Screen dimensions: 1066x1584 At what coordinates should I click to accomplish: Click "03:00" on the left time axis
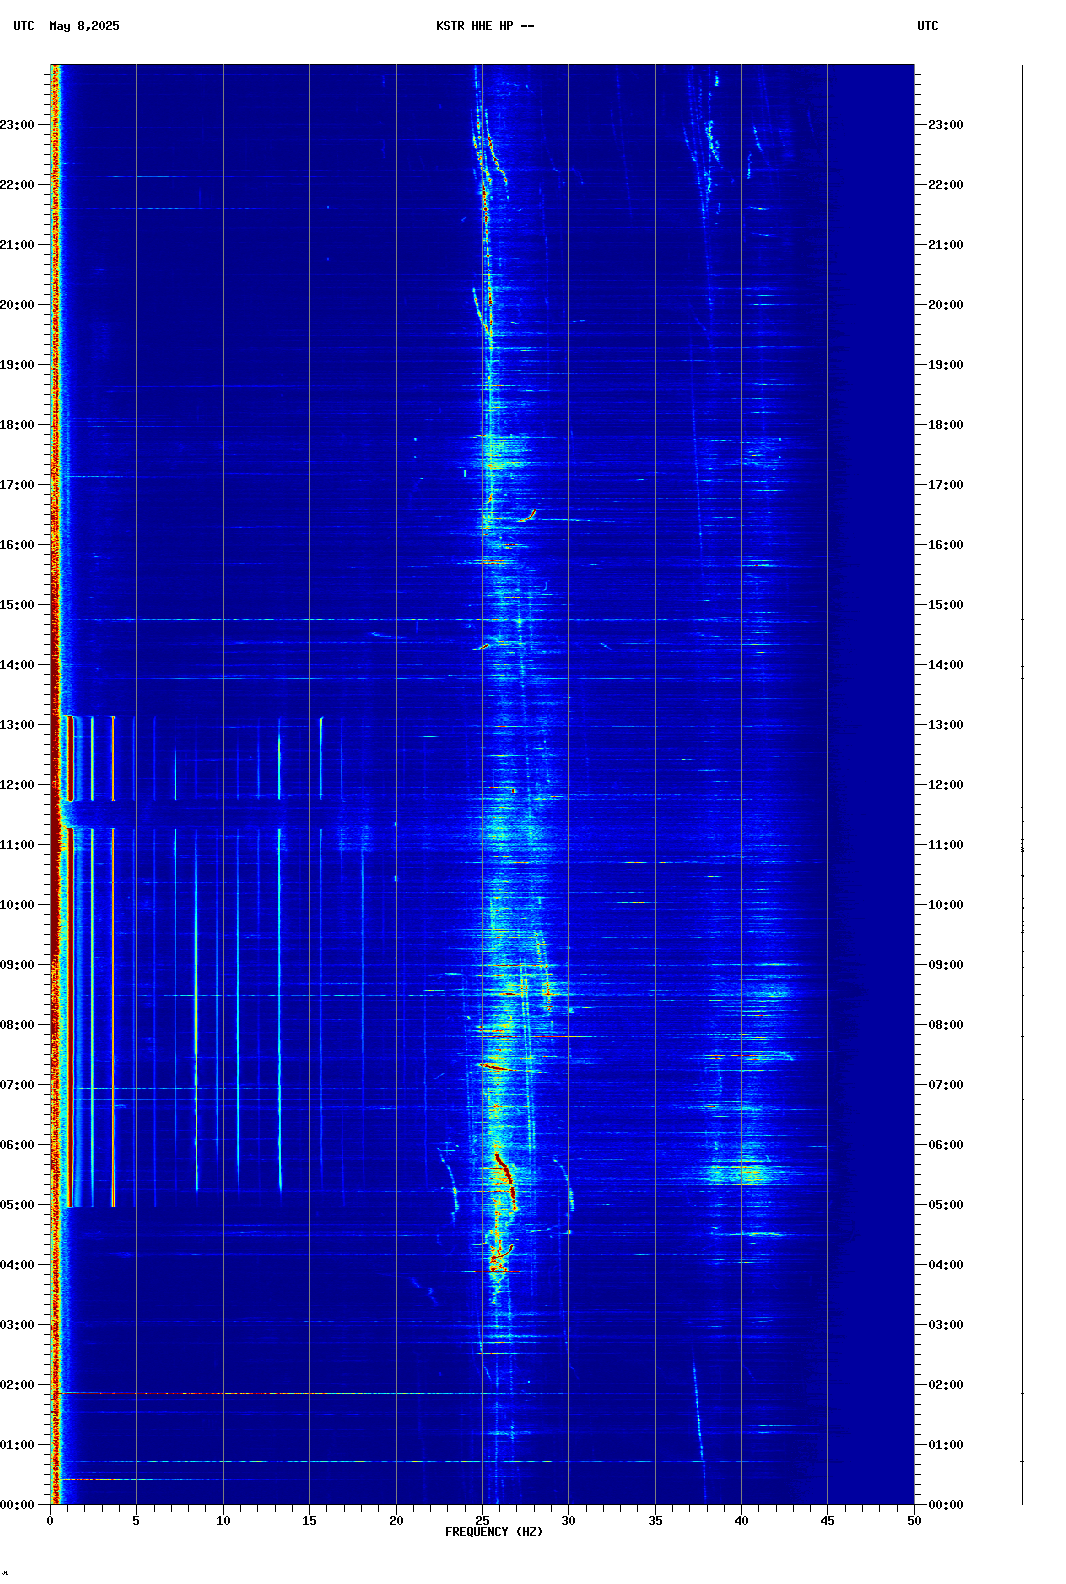[x=17, y=1325]
